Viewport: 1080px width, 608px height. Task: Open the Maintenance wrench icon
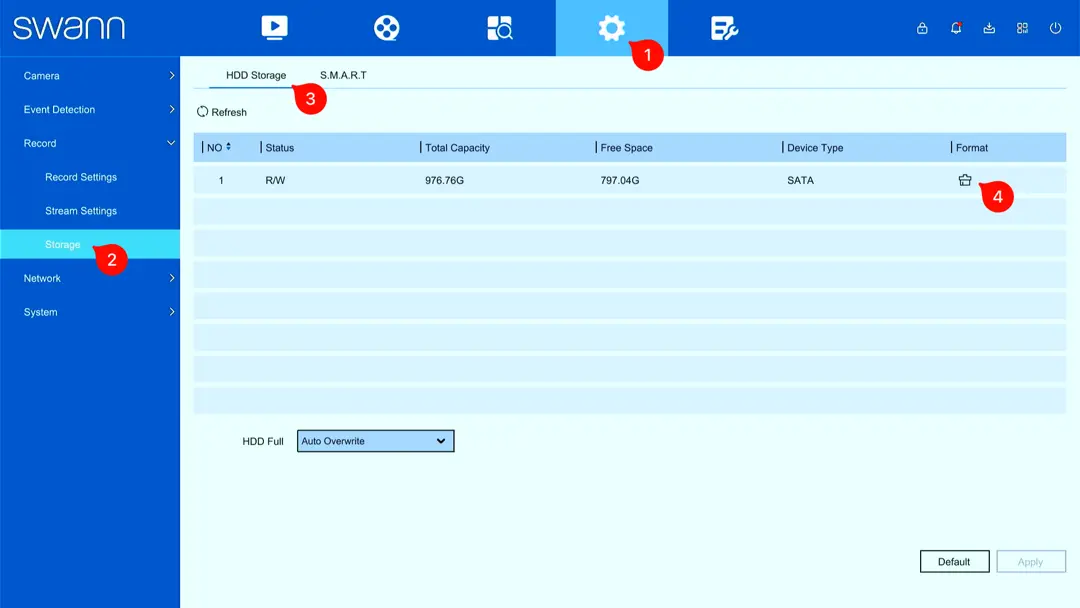[724, 28]
